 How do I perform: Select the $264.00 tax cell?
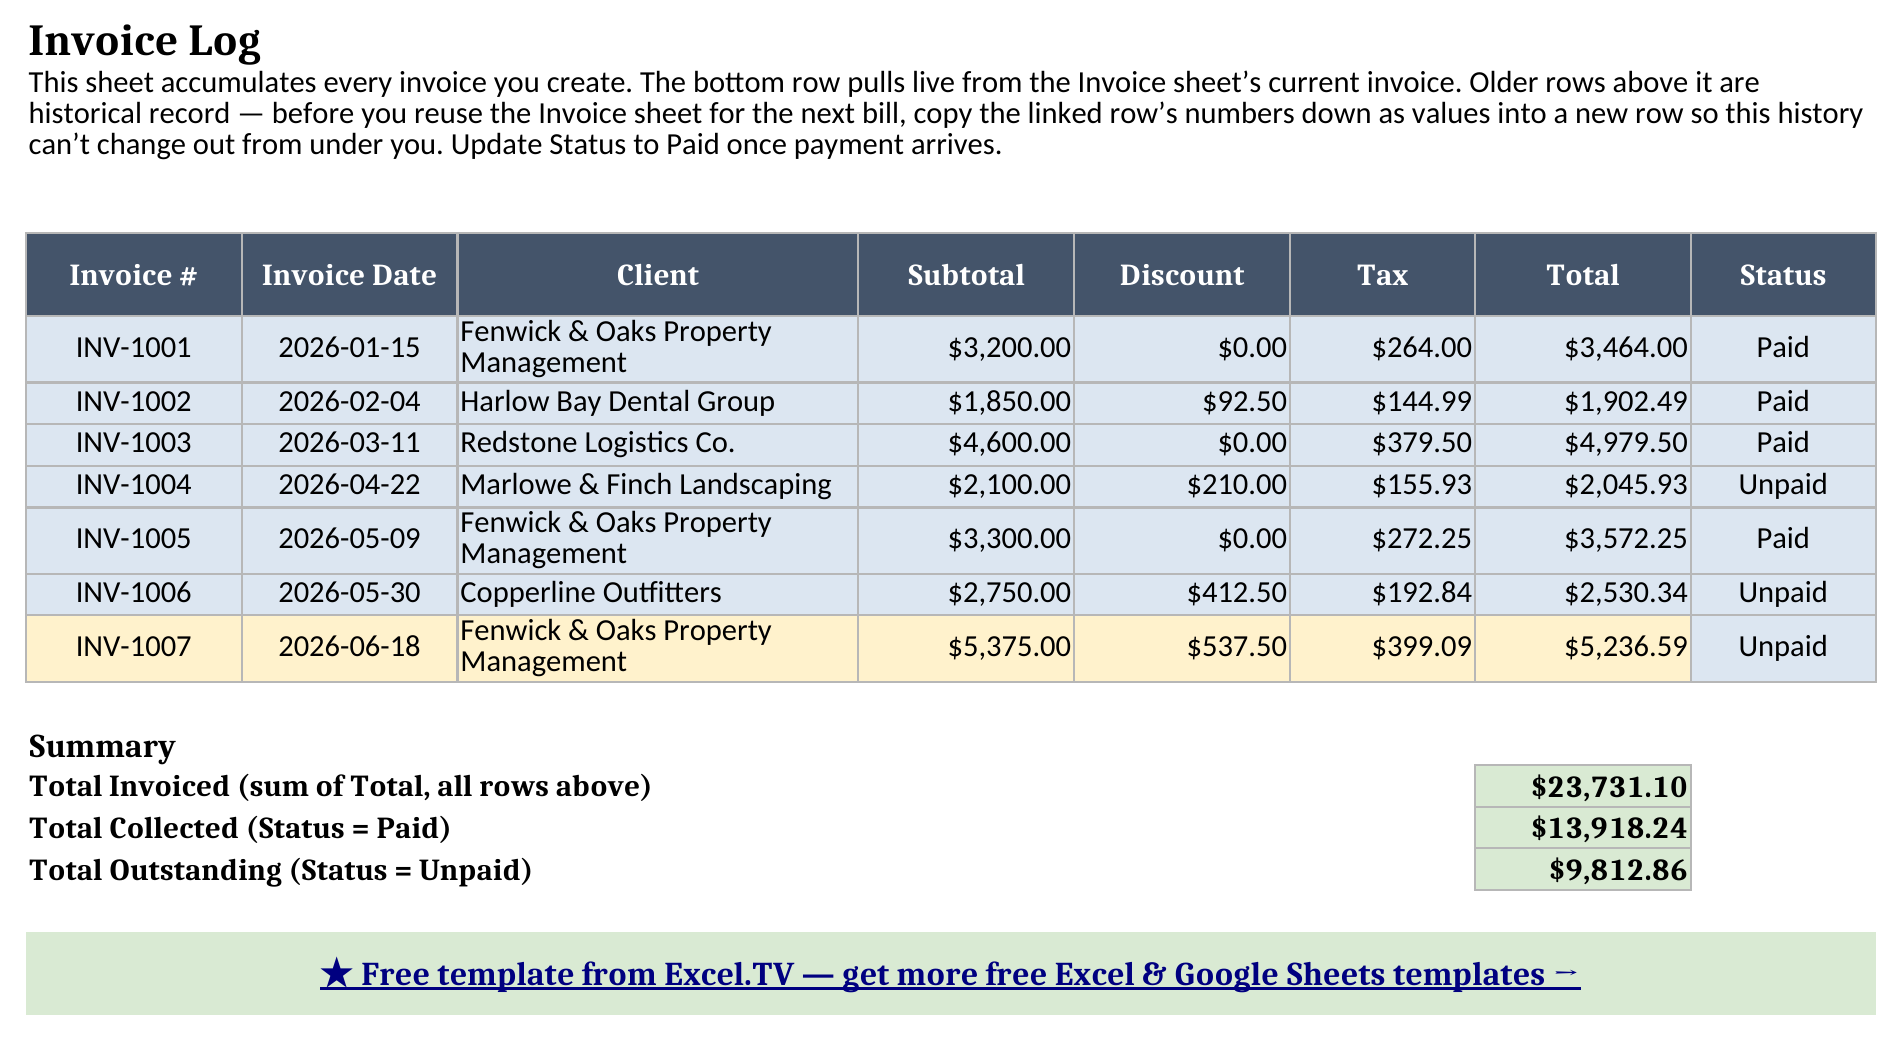(1382, 348)
